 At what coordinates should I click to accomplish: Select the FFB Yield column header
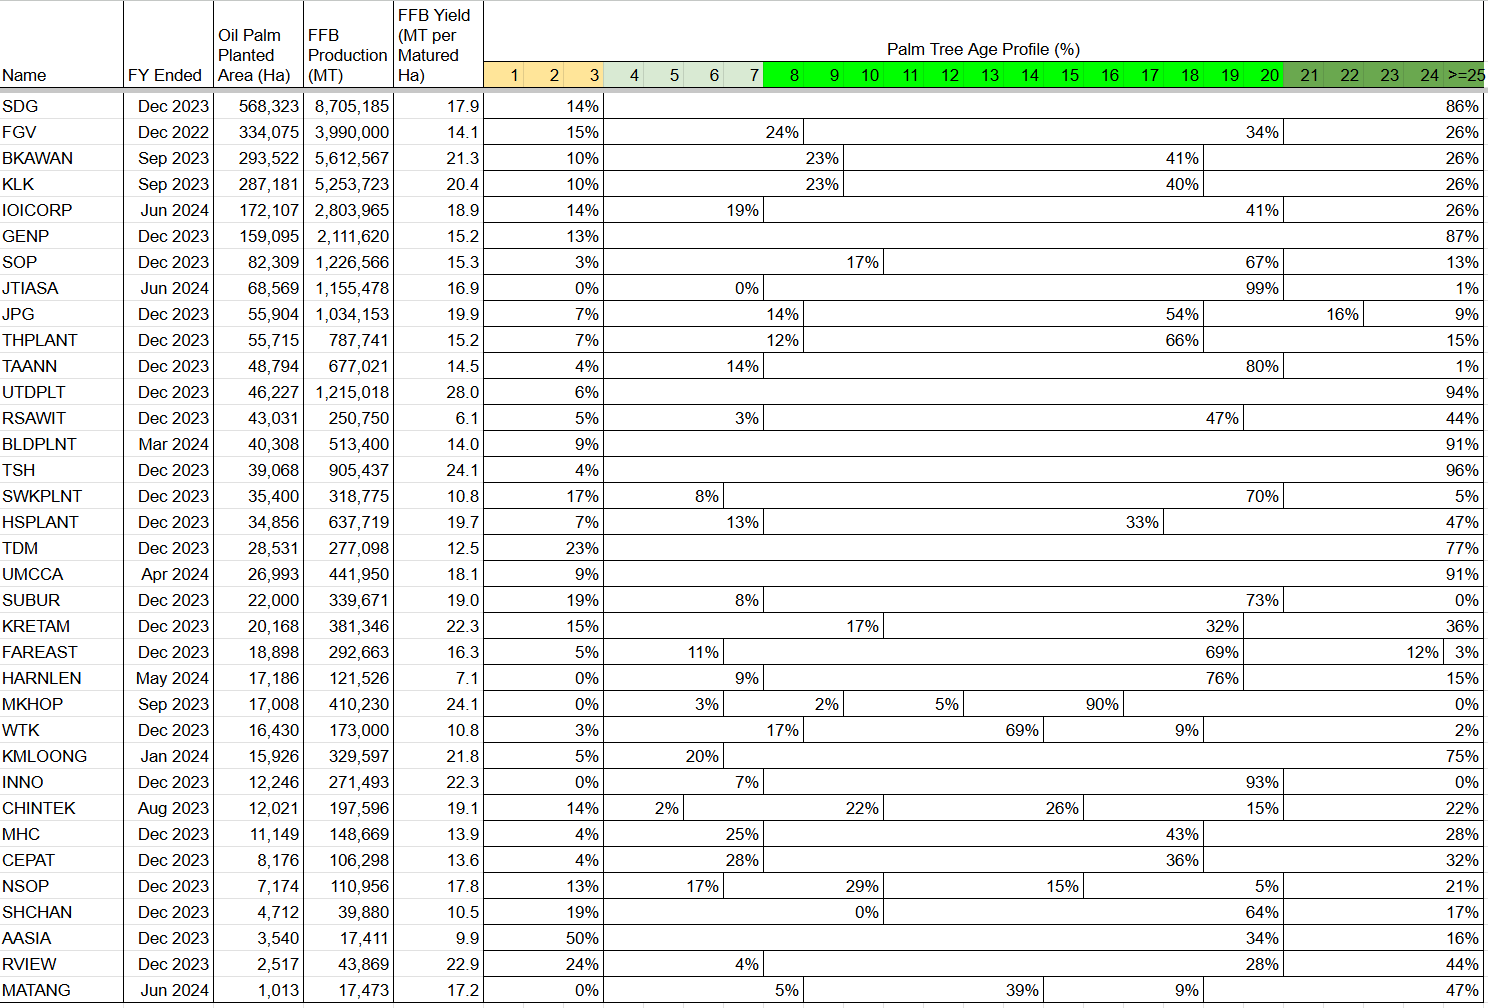[x=438, y=44]
